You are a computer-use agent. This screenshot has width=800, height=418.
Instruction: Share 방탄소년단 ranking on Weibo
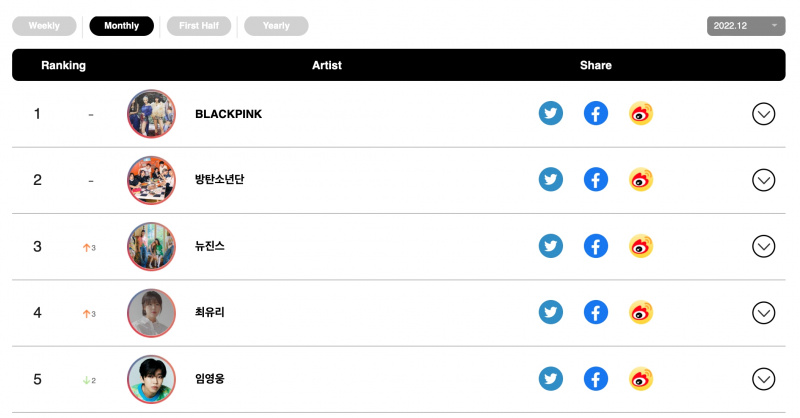click(641, 180)
